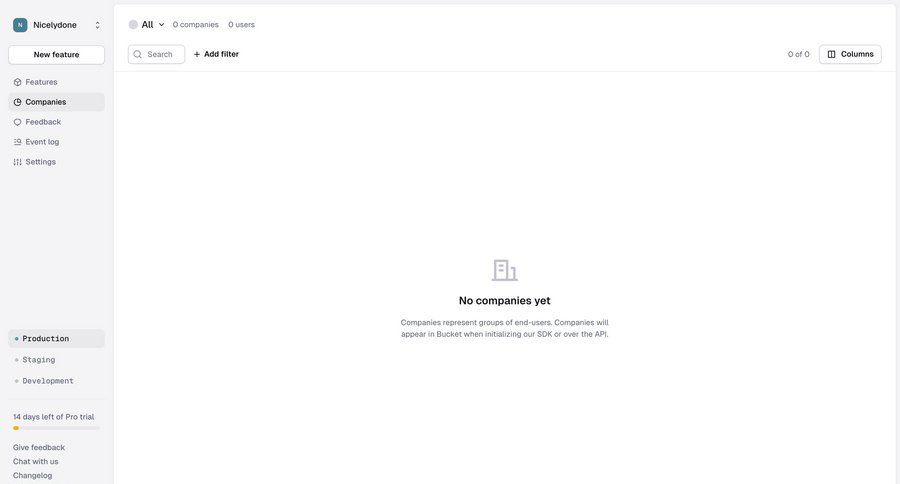This screenshot has width=900, height=484.
Task: Click Add filter button
Action: pyautogui.click(x=216, y=54)
